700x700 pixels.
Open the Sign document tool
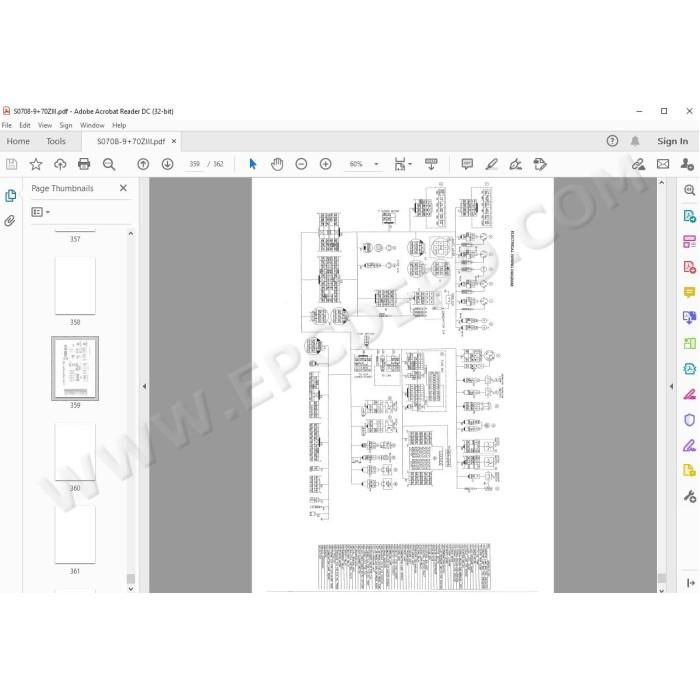pyautogui.click(x=516, y=164)
